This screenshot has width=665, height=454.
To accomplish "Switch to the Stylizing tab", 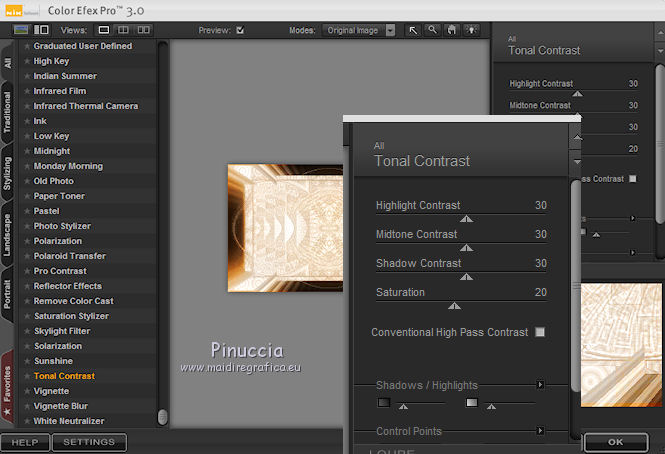I will click(8, 174).
